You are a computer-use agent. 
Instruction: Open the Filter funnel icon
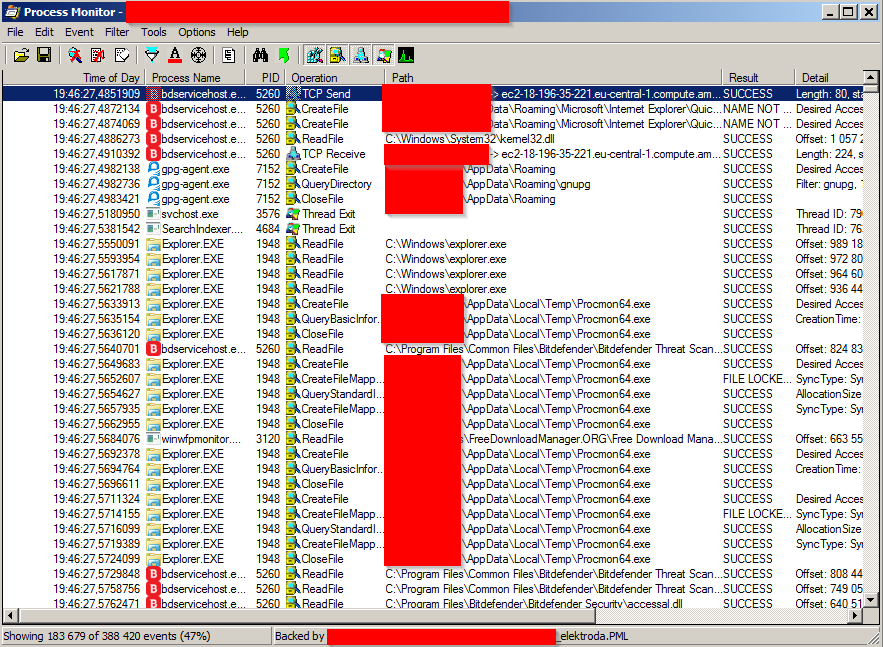152,55
